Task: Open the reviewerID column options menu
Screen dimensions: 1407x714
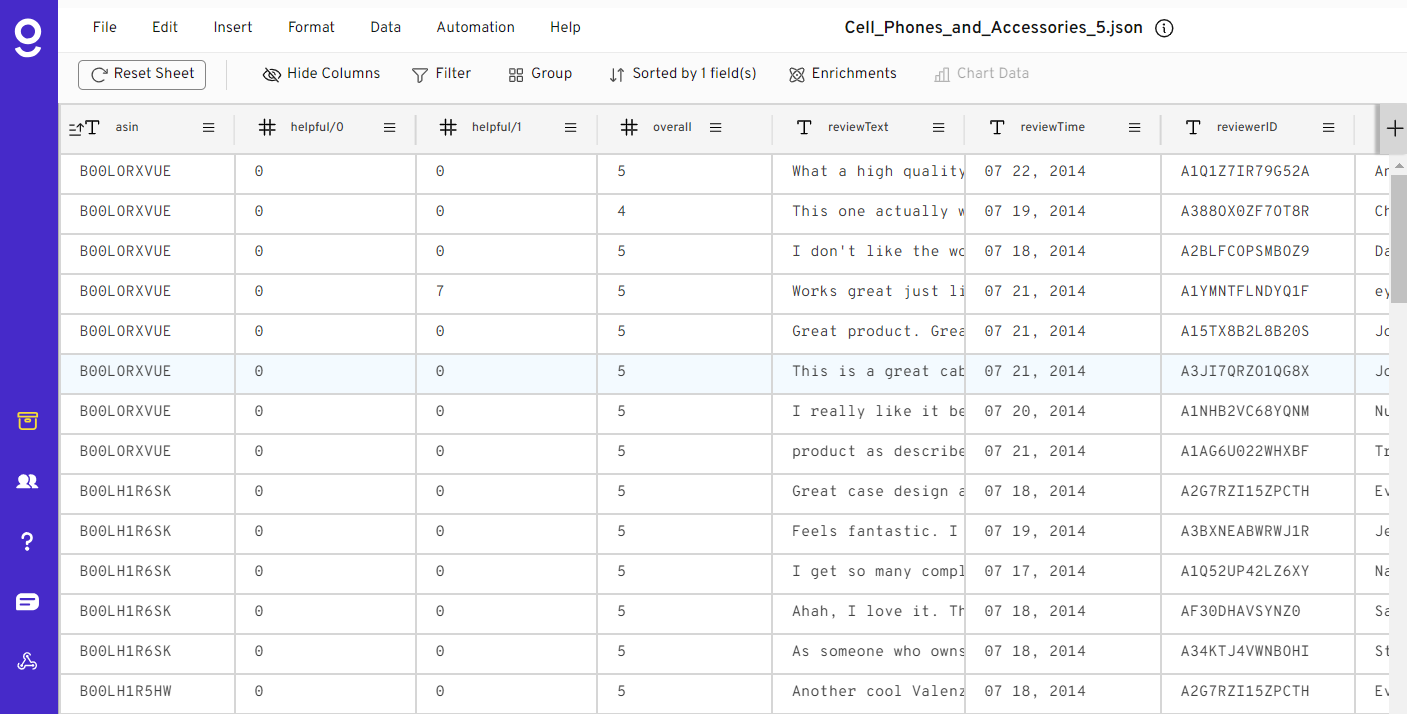Action: tap(1329, 128)
